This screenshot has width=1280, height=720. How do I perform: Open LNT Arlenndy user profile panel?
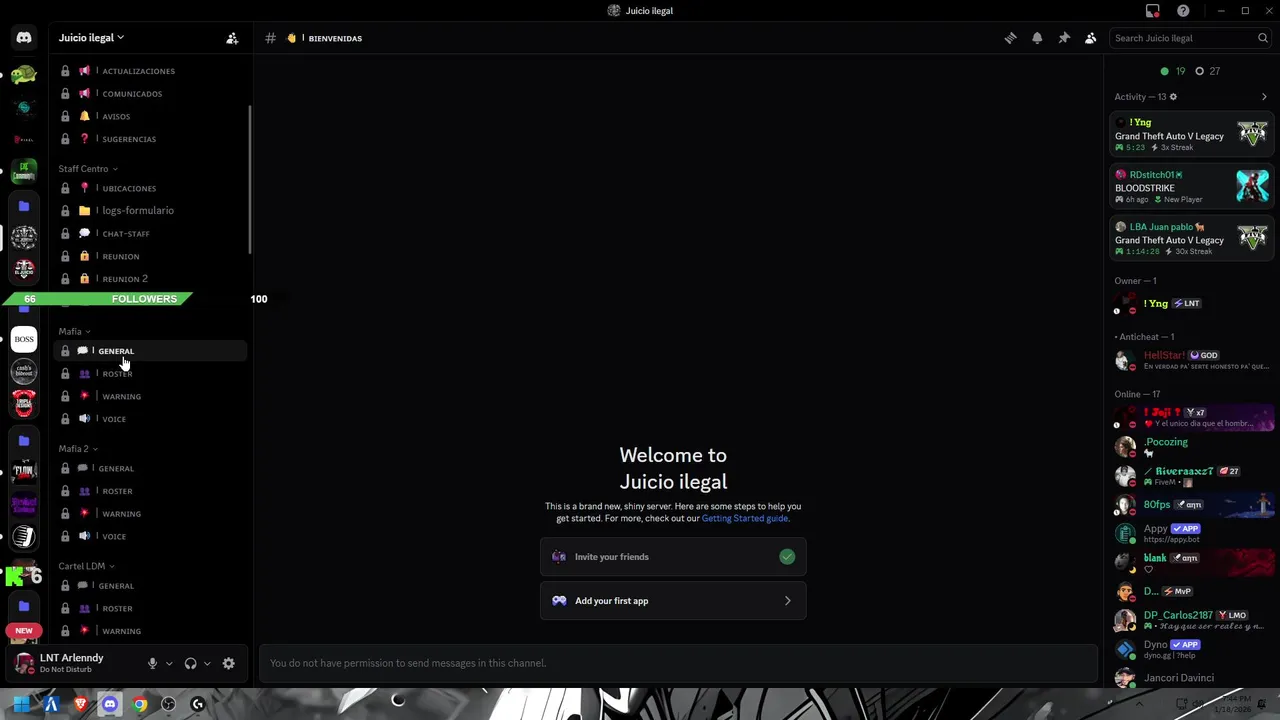coord(73,663)
